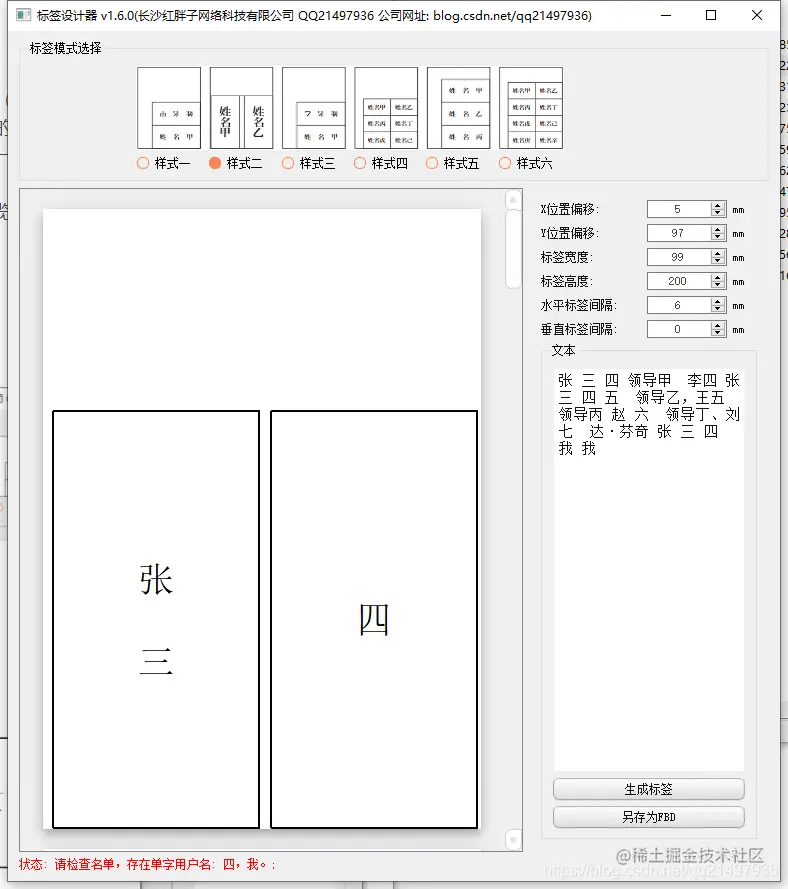This screenshot has width=788, height=889.
Task: Click the 样式六 eight-label layout thumbnail
Action: [531, 108]
